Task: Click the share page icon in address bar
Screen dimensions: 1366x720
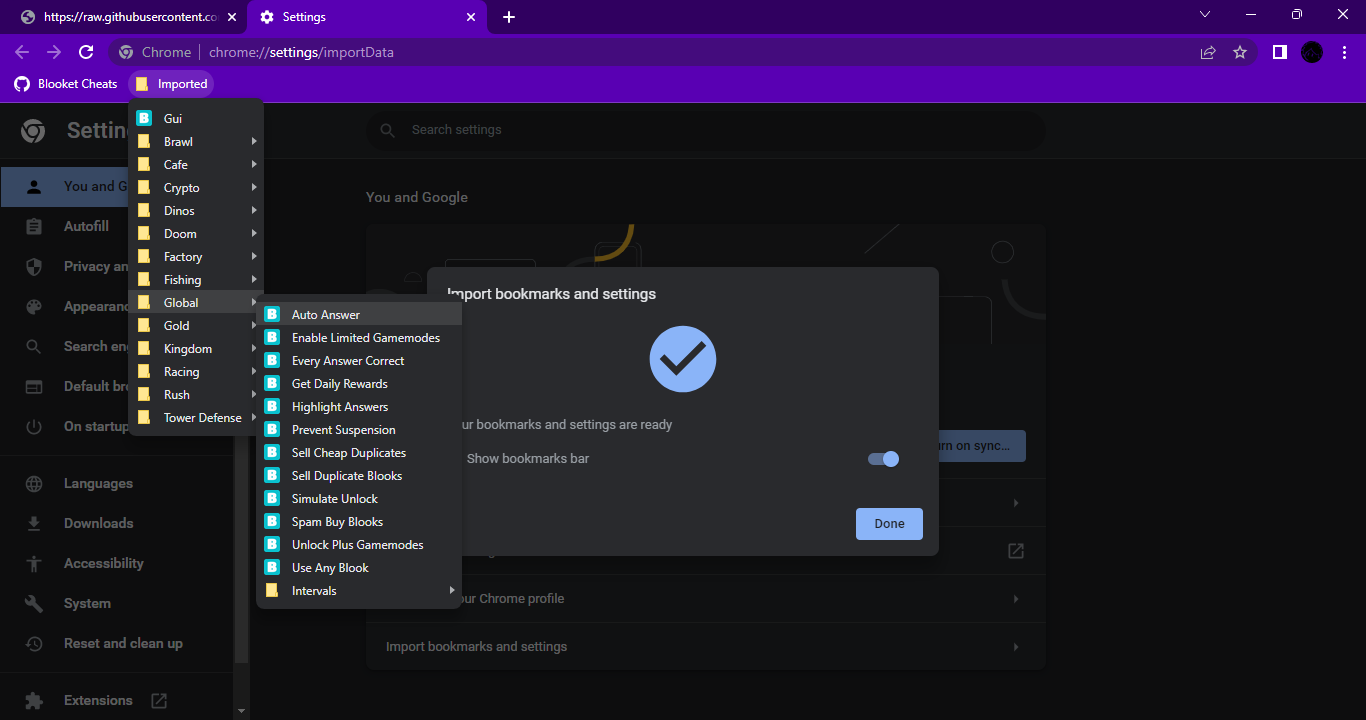Action: [1208, 52]
